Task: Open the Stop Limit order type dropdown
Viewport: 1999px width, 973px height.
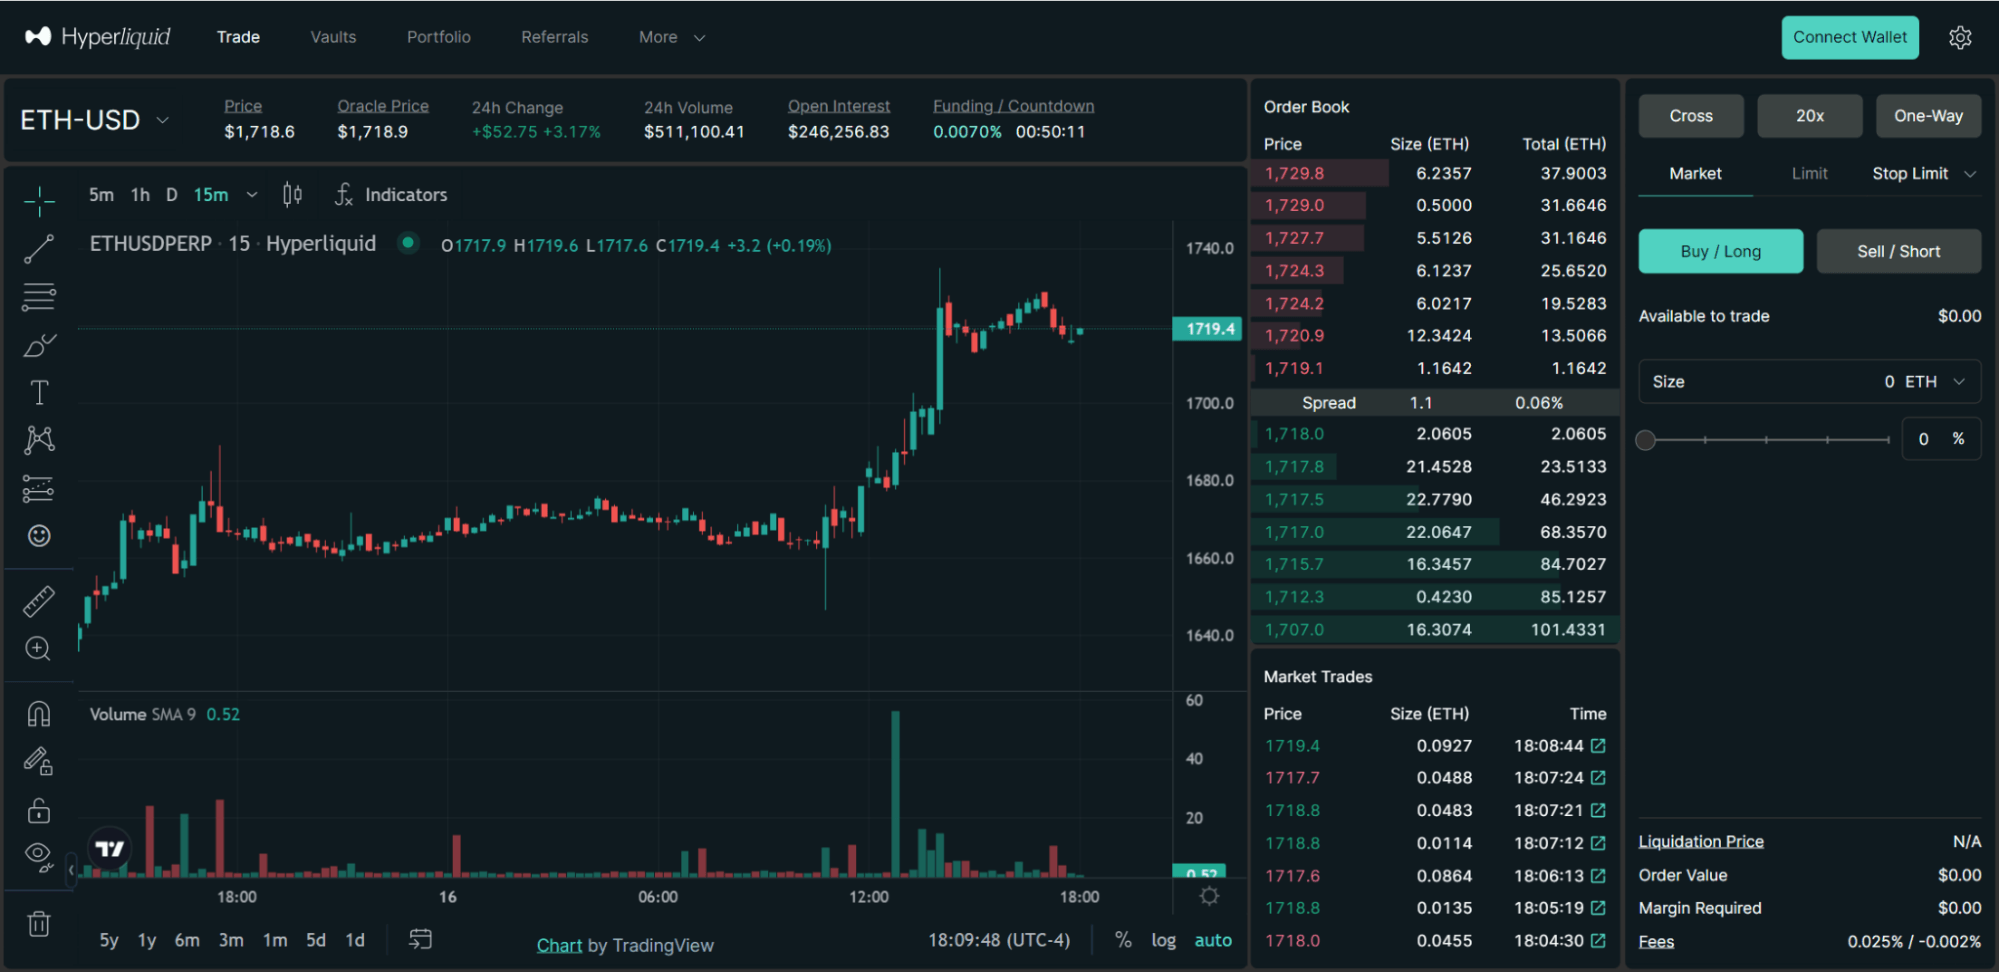Action: click(x=1925, y=173)
